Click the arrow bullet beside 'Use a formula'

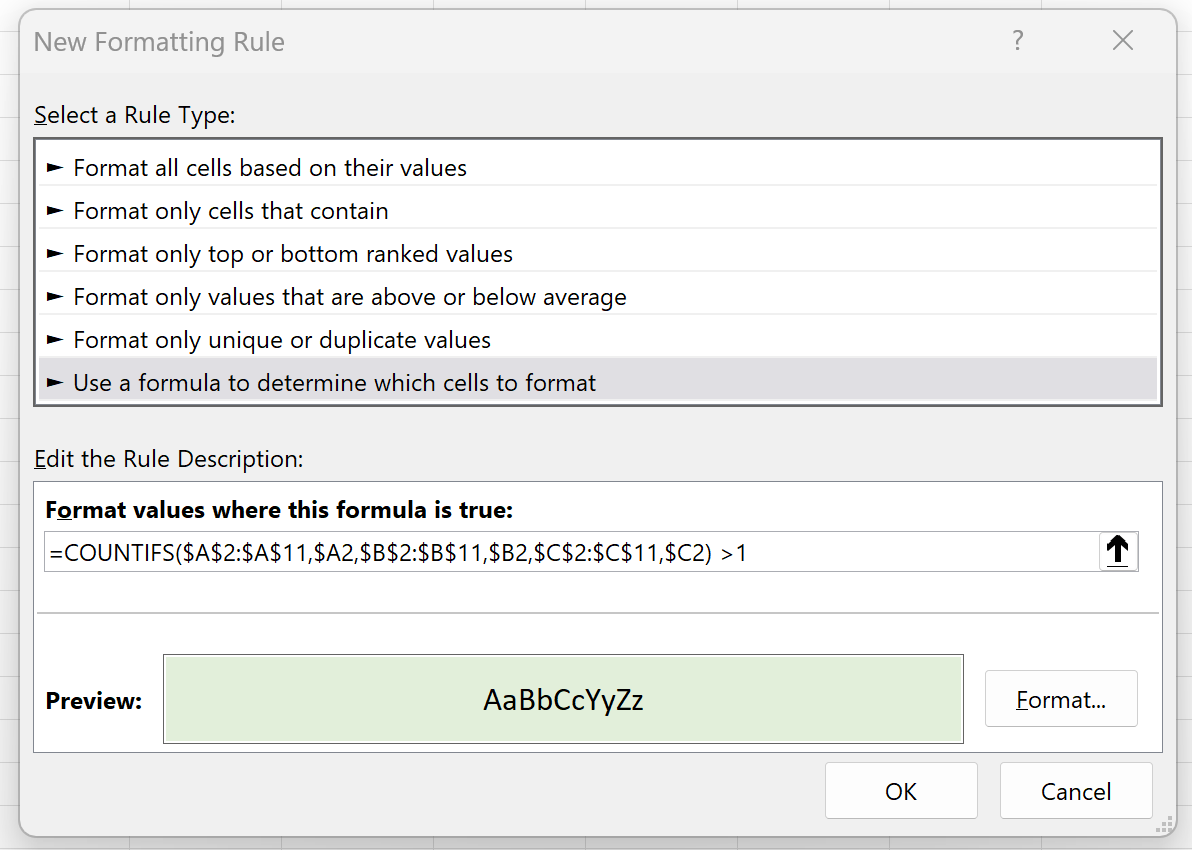55,383
